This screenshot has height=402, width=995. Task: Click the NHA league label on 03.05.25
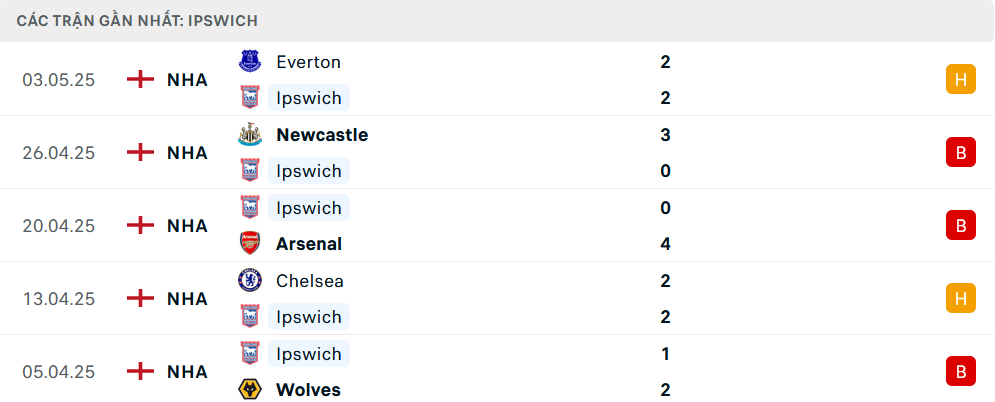click(187, 80)
